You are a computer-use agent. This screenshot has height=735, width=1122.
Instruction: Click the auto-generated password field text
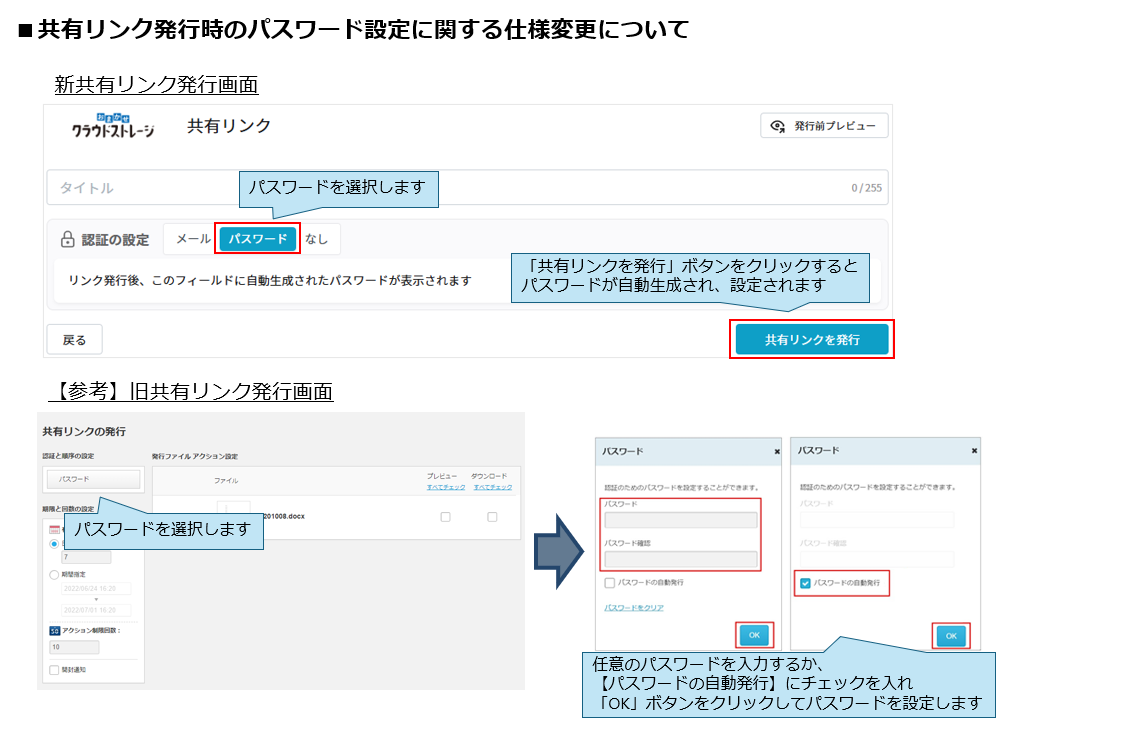click(x=270, y=281)
